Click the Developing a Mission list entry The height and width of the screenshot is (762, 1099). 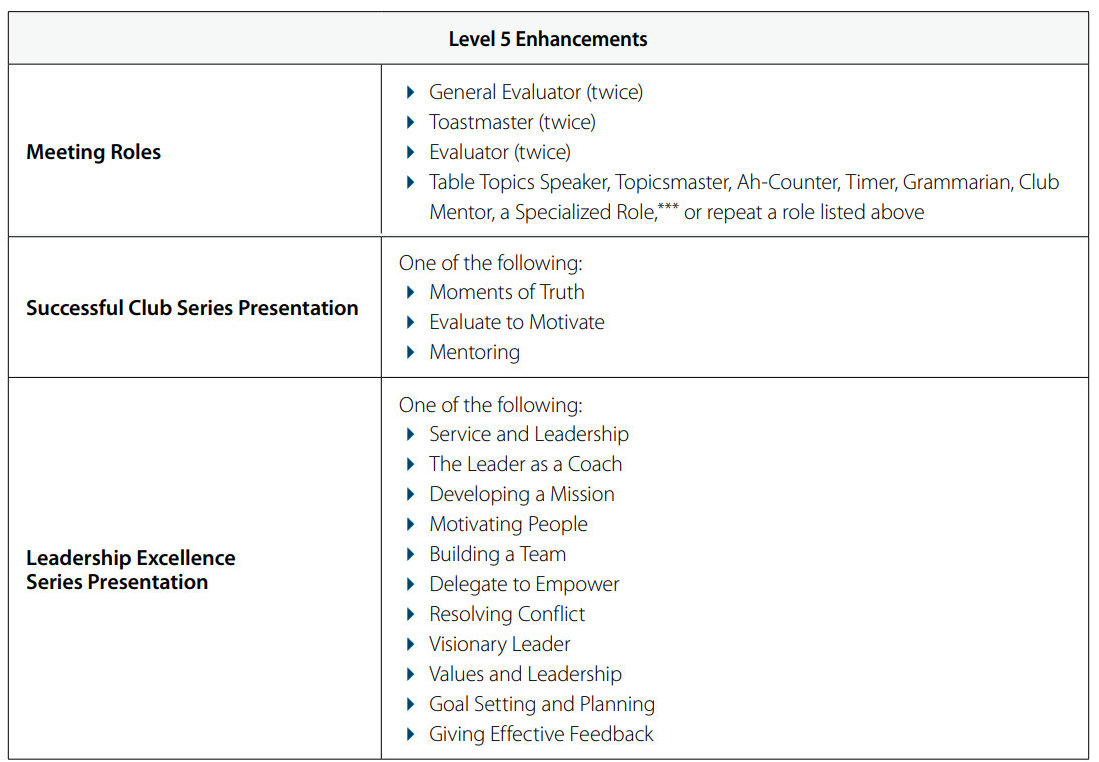coord(522,494)
